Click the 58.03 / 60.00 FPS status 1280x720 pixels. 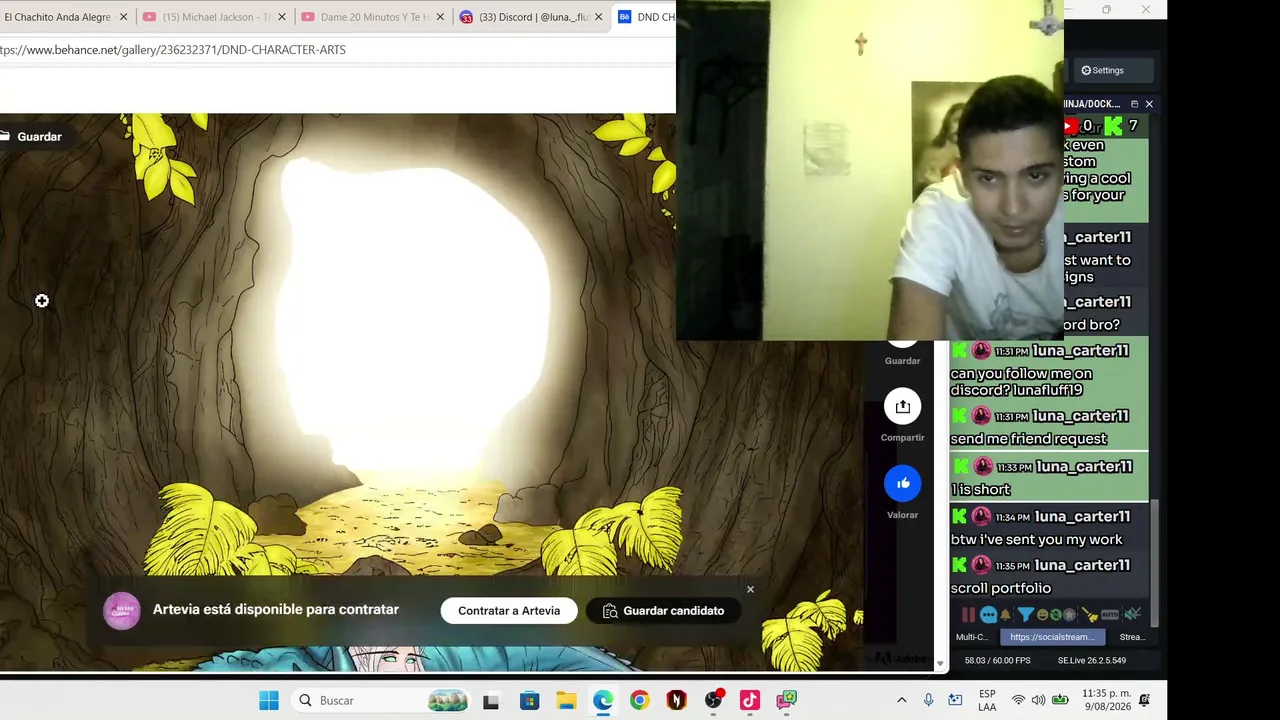point(997,661)
